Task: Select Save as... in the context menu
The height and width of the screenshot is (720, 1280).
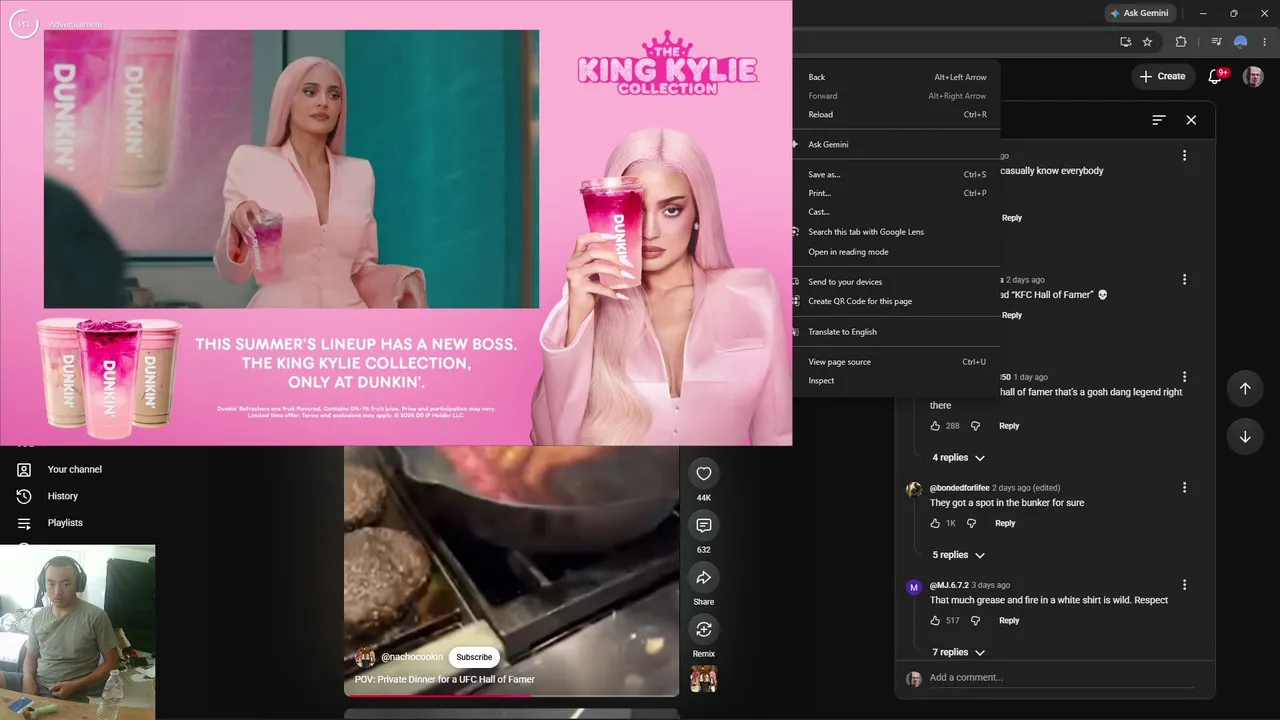Action: point(896,175)
